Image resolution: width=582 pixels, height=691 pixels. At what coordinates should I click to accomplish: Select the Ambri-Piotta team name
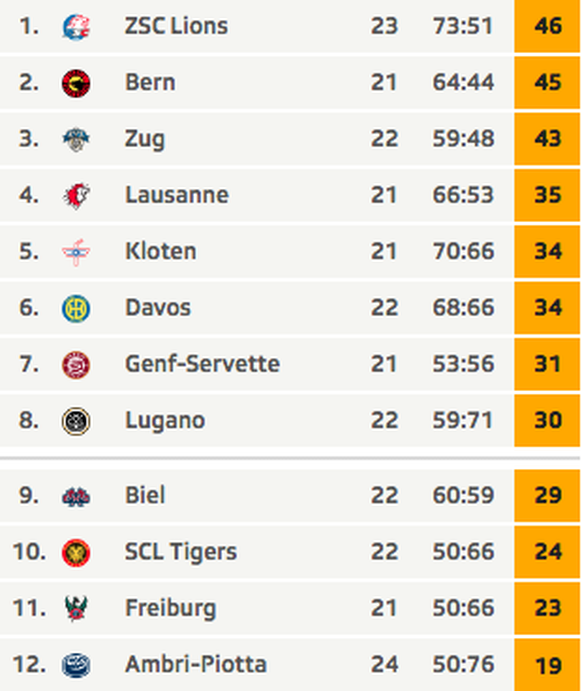click(x=196, y=664)
